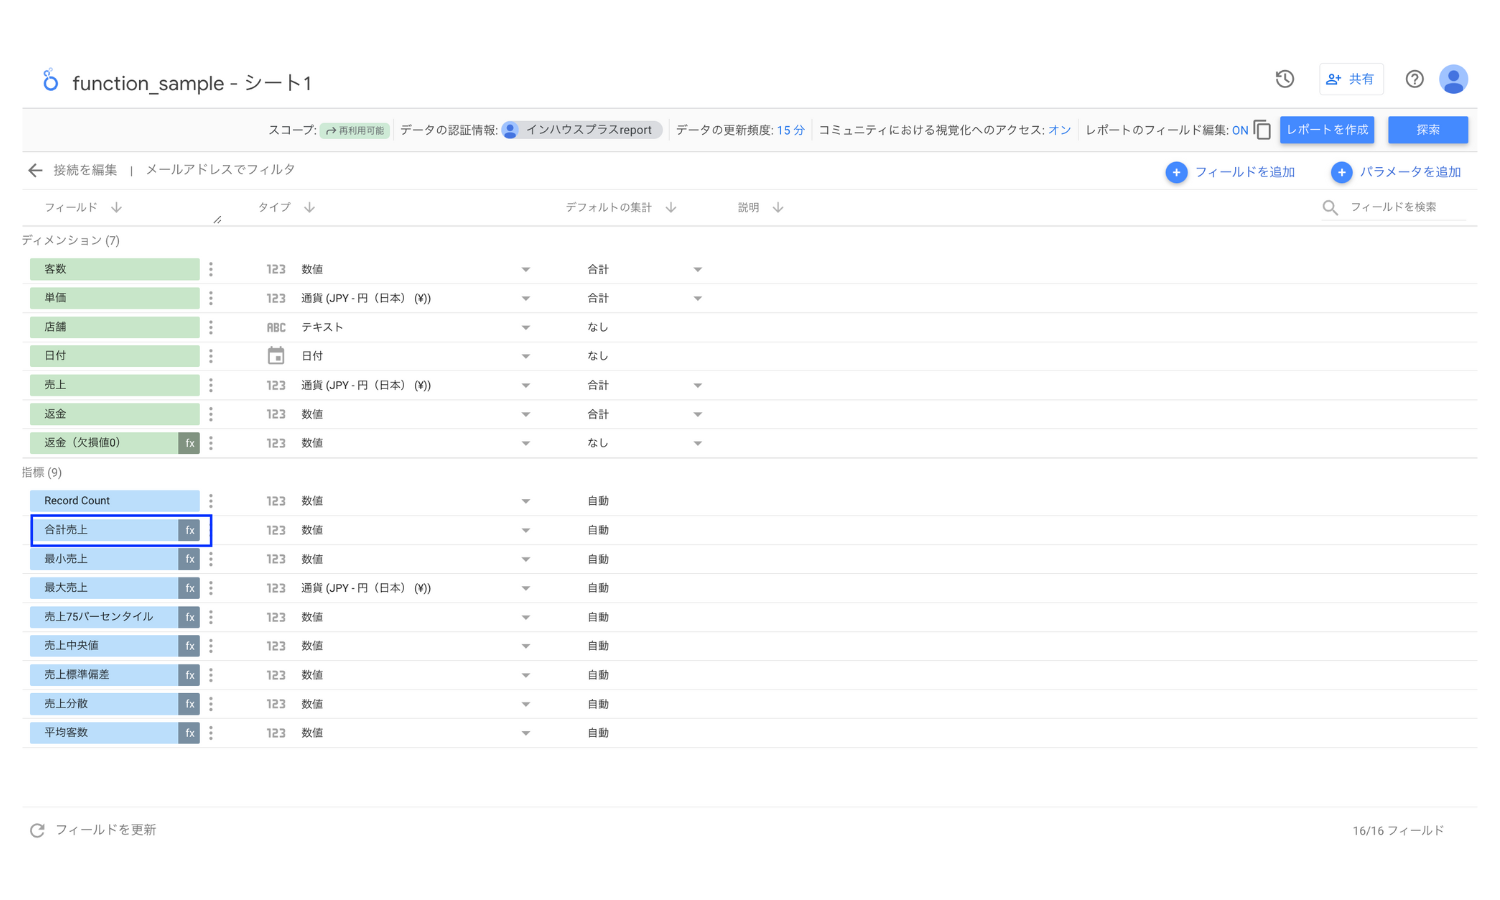This screenshot has width=1500, height=900.
Task: Open the three-dot menu for 客数 field
Action: 210,268
